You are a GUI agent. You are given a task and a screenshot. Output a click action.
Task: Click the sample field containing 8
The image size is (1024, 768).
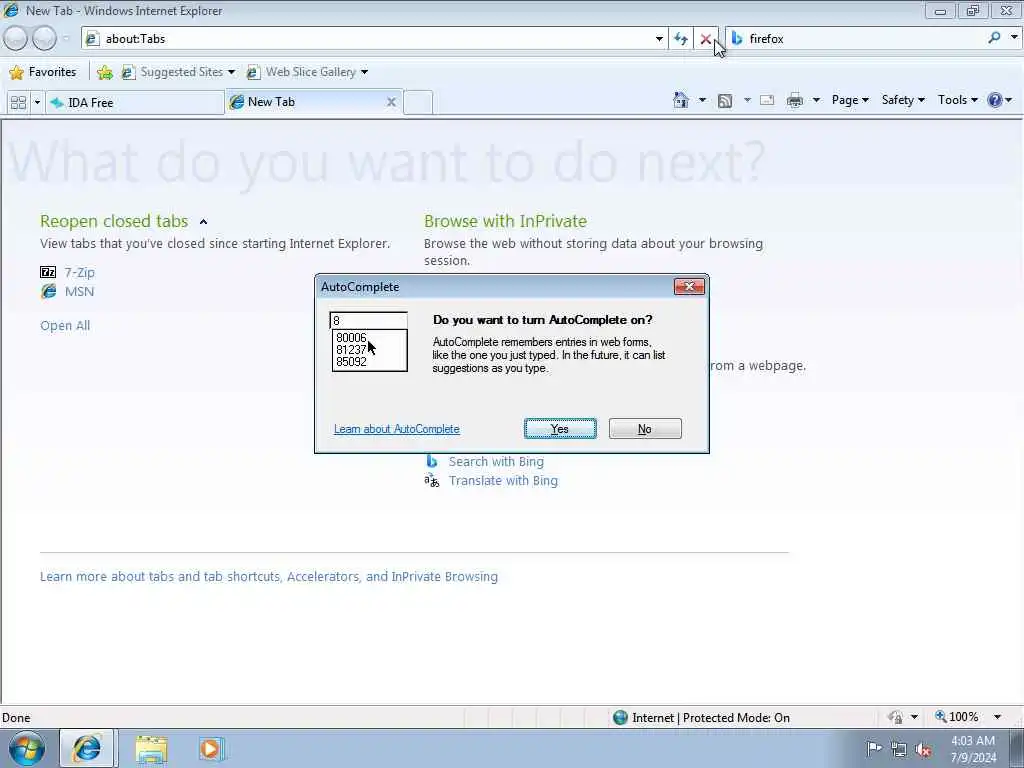pos(369,320)
